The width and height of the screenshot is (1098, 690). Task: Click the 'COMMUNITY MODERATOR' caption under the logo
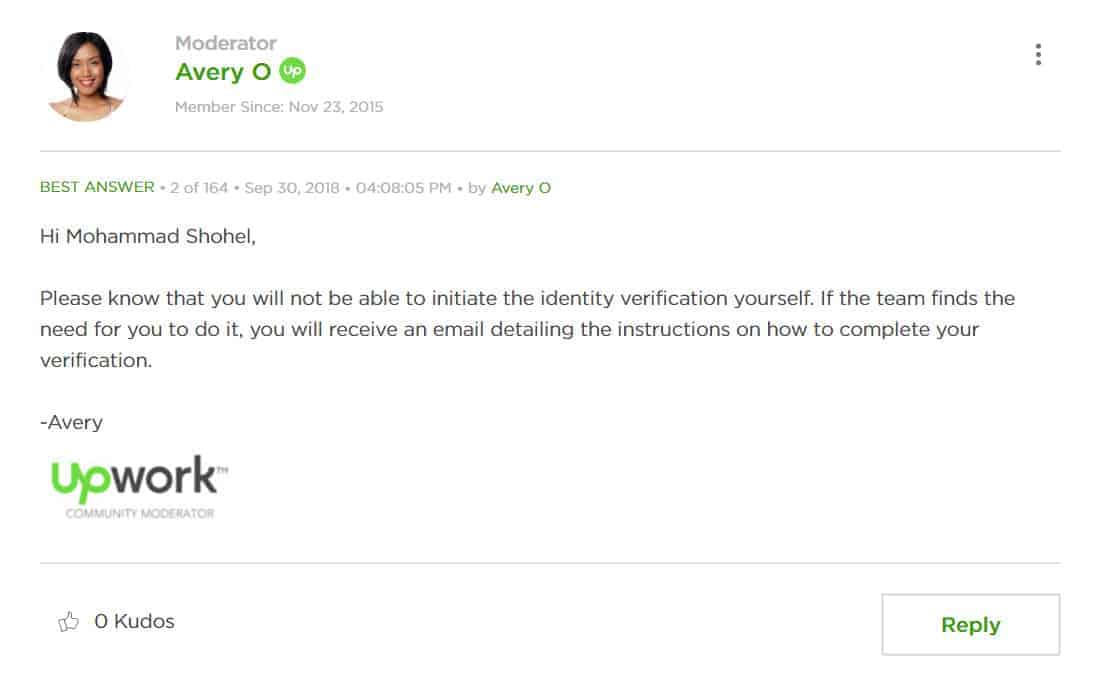[x=140, y=513]
